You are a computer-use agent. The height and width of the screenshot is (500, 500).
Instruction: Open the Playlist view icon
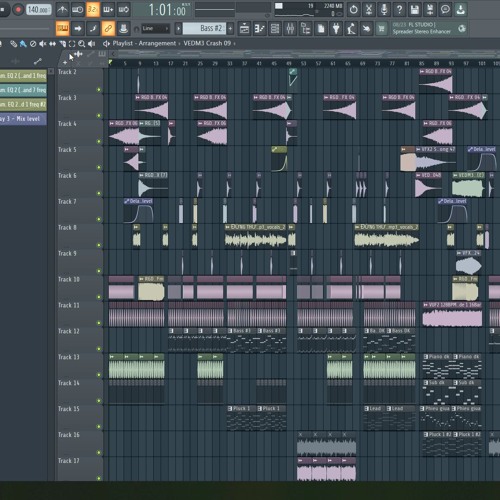click(244, 29)
